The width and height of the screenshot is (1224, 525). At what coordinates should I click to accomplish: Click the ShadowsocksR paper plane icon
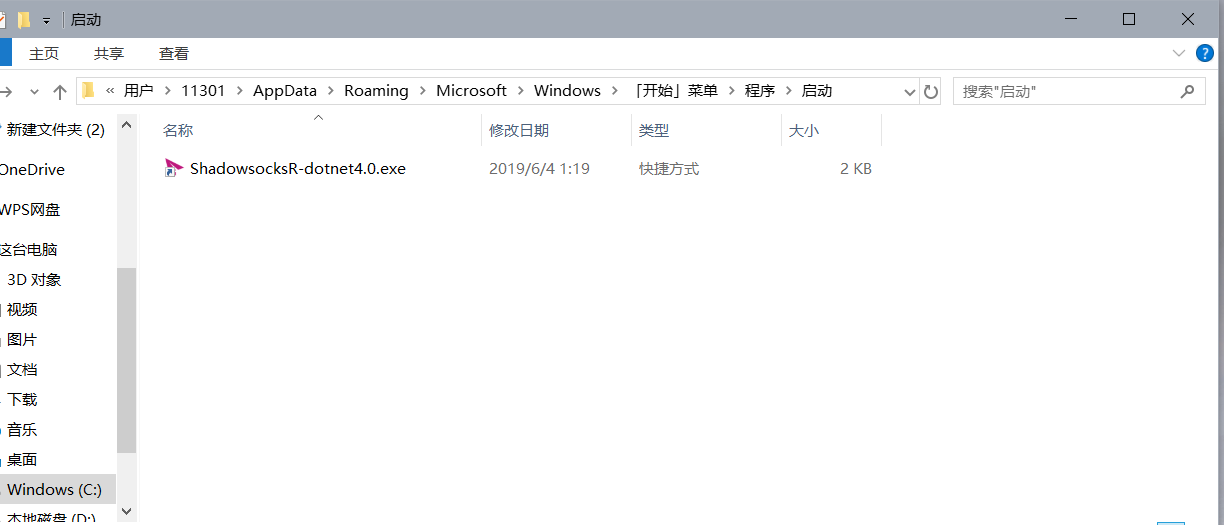[x=174, y=168]
